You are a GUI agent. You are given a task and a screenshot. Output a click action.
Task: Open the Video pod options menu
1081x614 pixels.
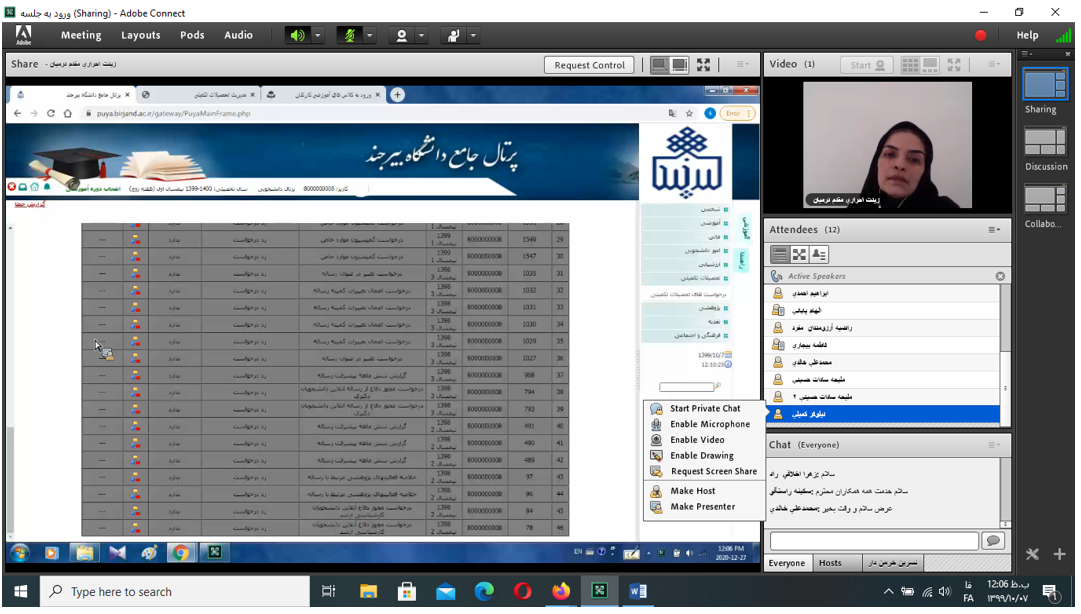993,64
